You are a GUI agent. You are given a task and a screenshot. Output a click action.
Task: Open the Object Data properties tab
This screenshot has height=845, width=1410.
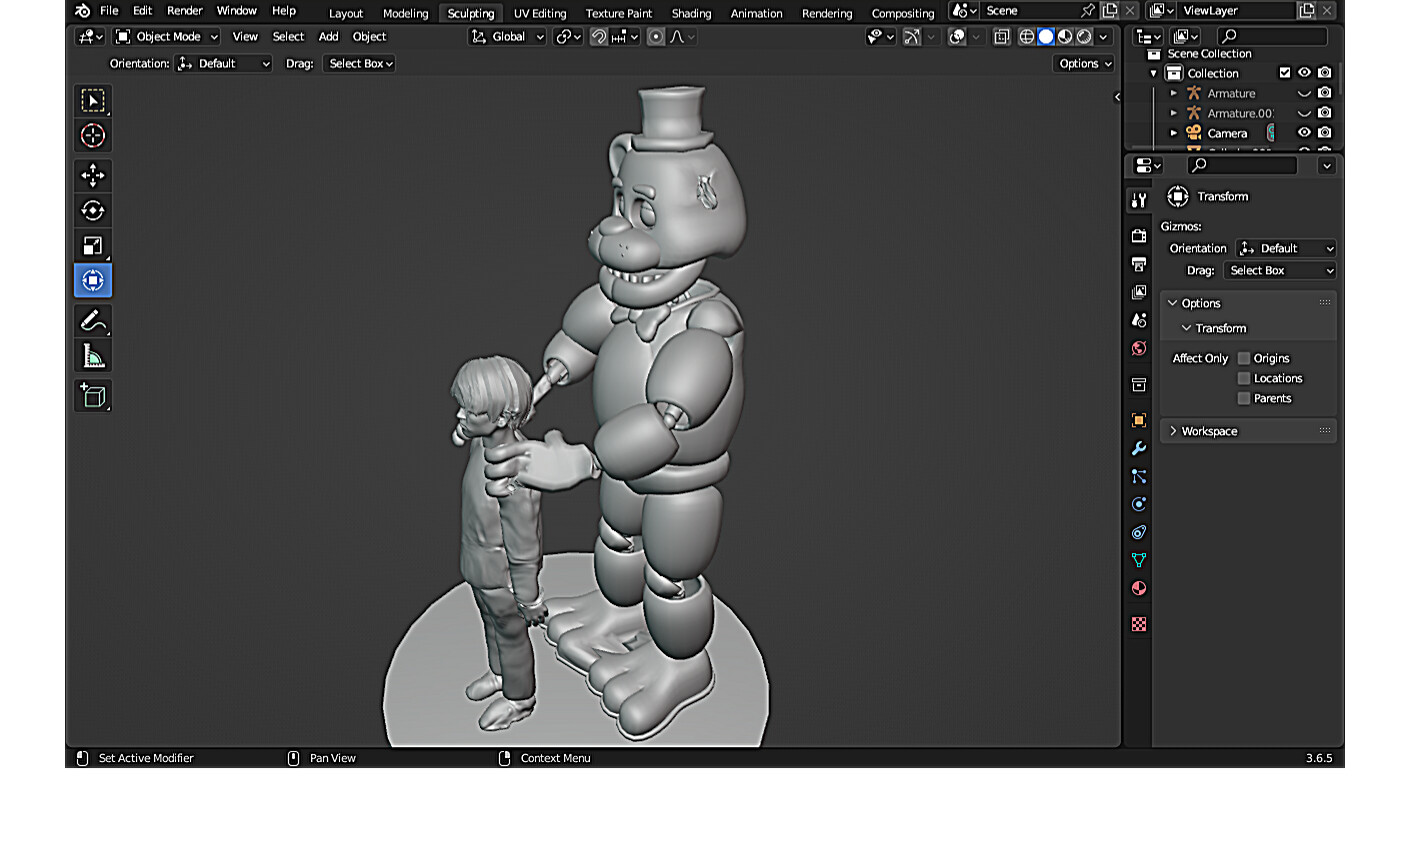[1138, 560]
